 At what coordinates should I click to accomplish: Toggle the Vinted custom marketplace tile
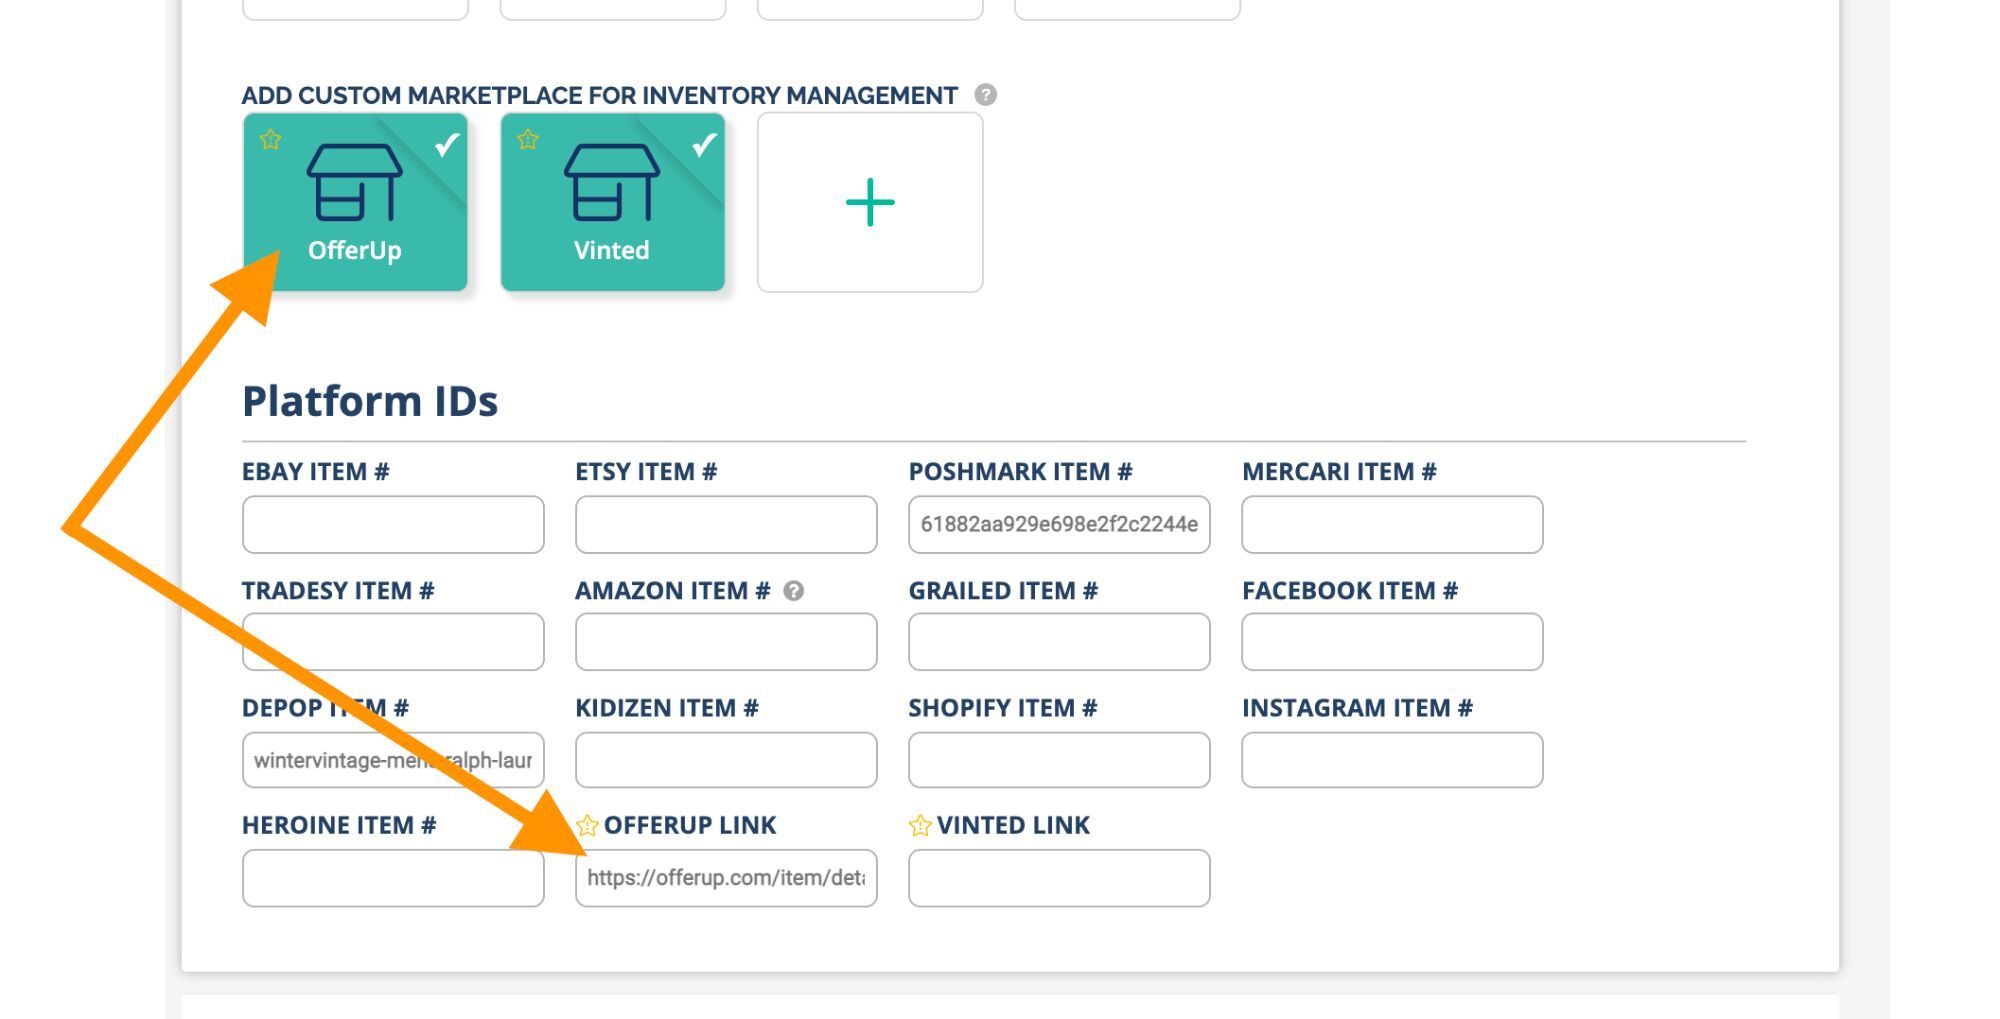point(613,202)
